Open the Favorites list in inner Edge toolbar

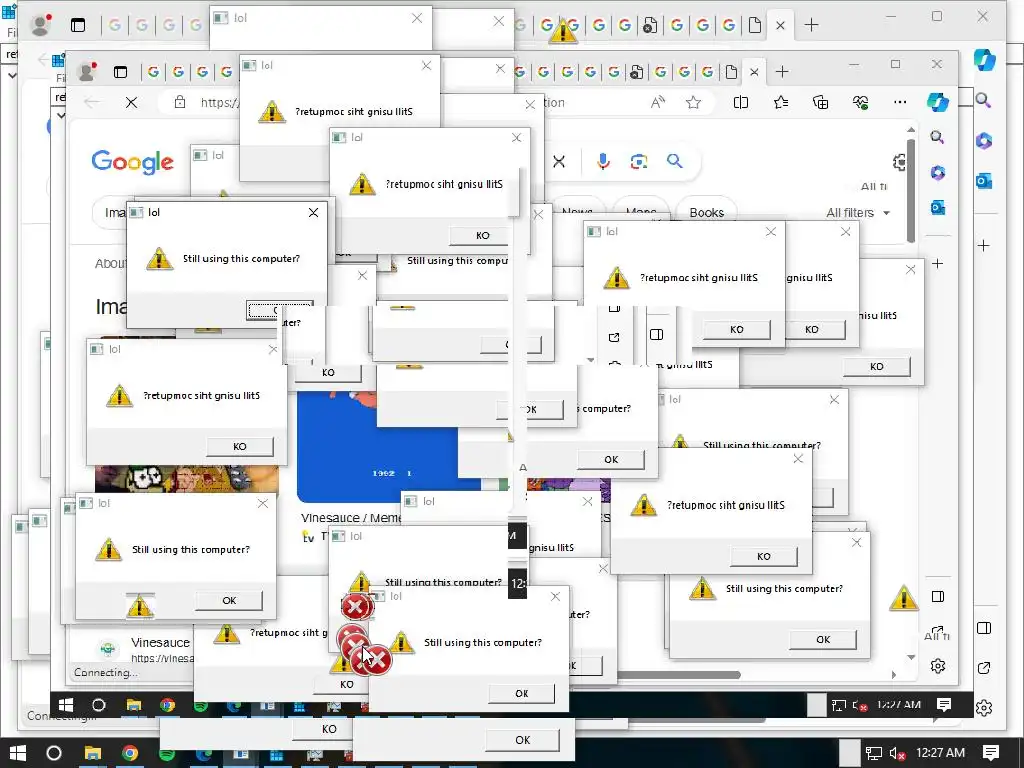point(780,103)
